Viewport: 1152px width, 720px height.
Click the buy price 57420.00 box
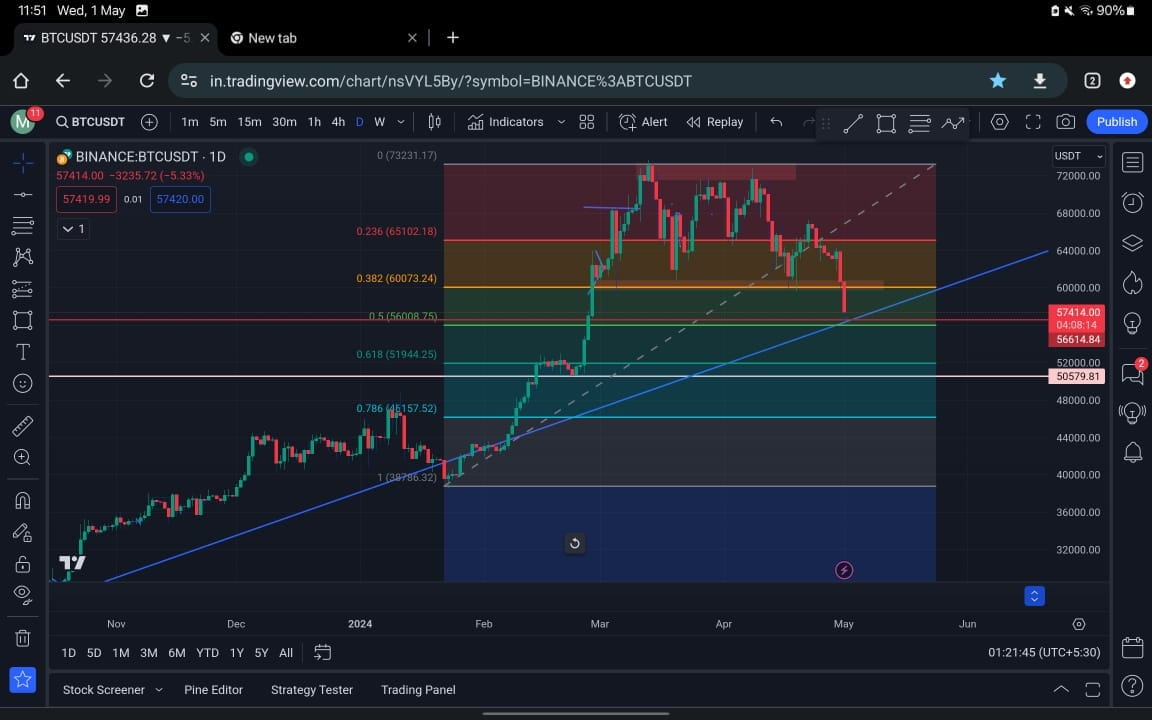(180, 199)
